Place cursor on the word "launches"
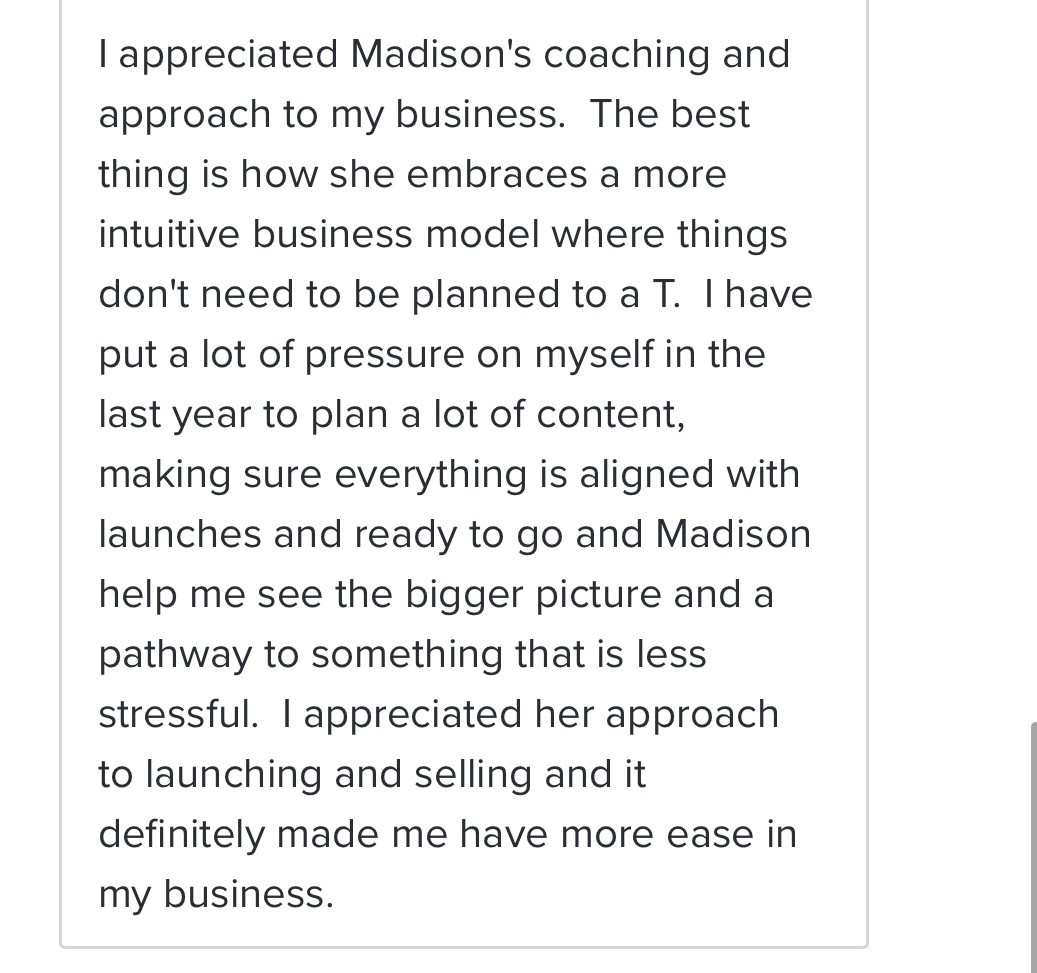Image resolution: width=1037 pixels, height=973 pixels. tap(180, 534)
